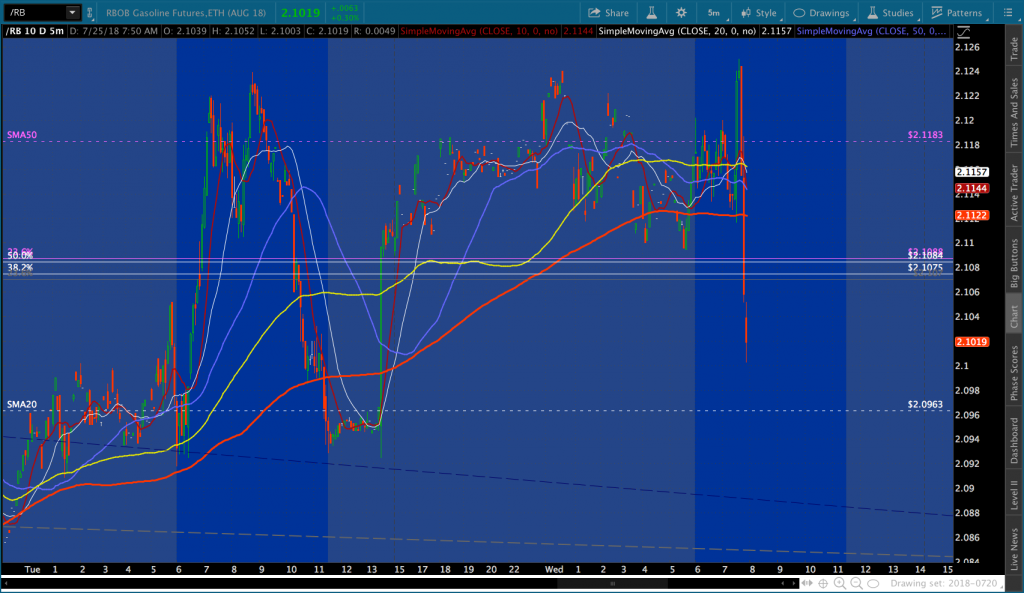Click the Share button

(x=608, y=13)
